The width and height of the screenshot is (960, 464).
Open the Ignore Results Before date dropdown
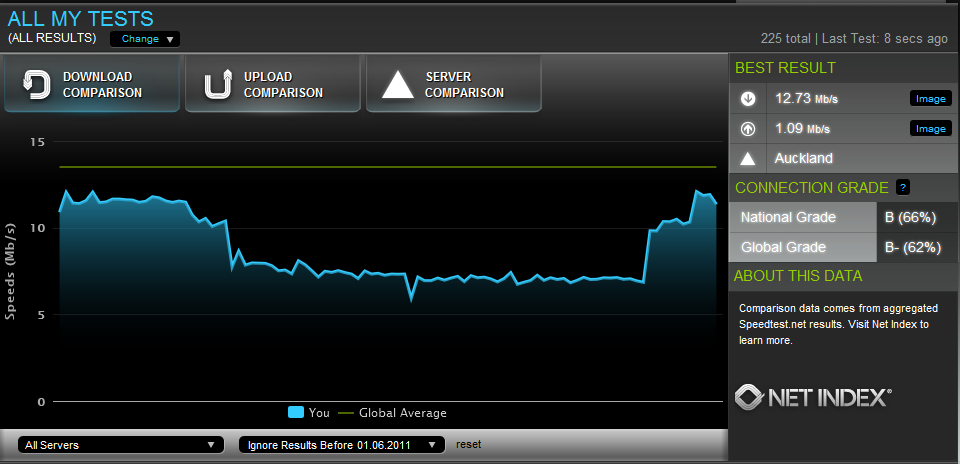340,445
